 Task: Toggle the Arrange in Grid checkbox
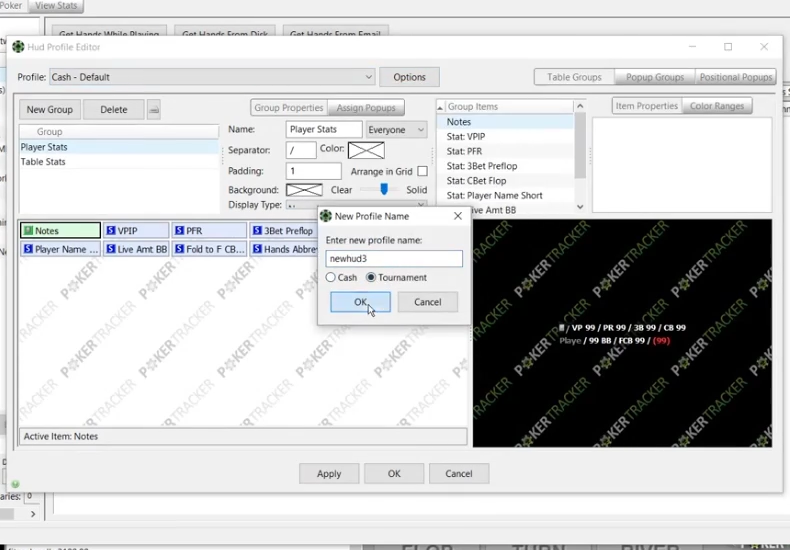click(x=423, y=171)
